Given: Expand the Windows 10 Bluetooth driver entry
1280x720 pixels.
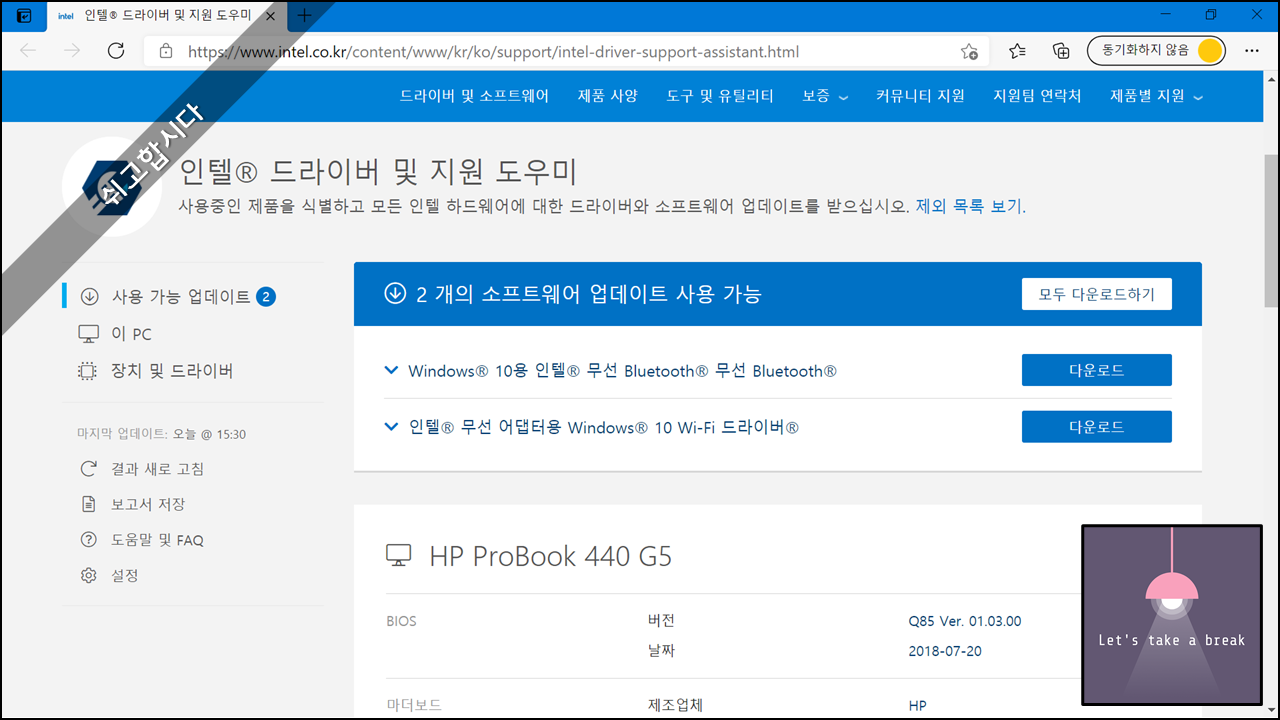Looking at the screenshot, I should point(391,370).
